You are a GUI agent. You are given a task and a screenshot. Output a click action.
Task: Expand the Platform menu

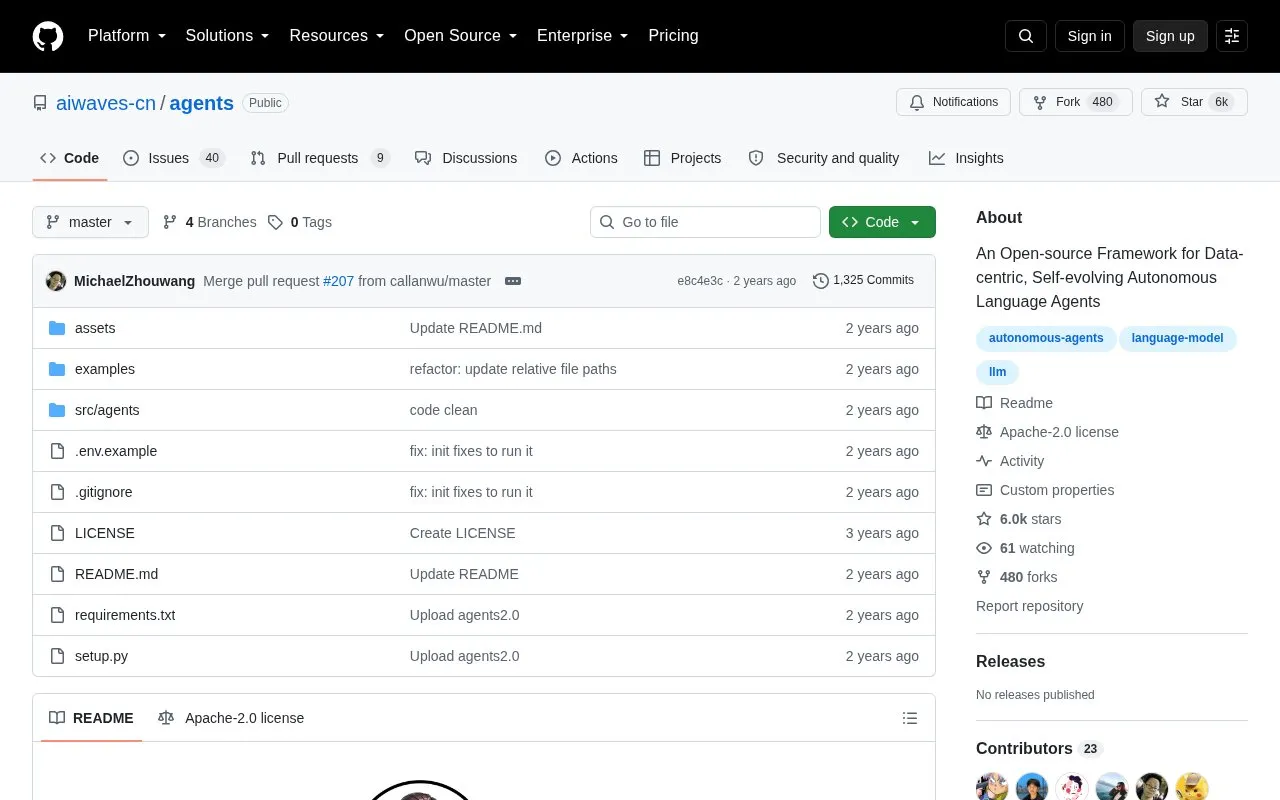pyautogui.click(x=127, y=36)
